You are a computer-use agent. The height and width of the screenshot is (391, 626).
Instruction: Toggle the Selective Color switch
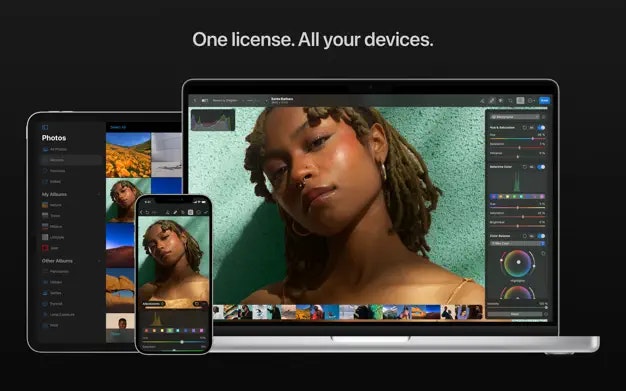click(x=541, y=167)
